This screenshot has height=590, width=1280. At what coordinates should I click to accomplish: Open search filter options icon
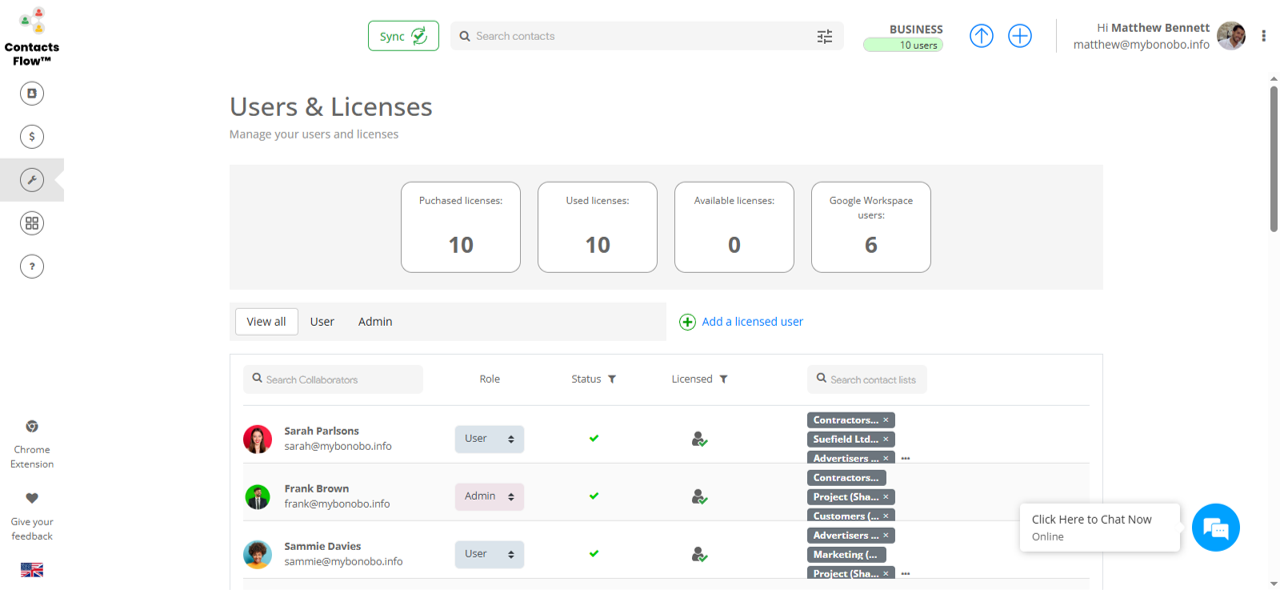(824, 36)
